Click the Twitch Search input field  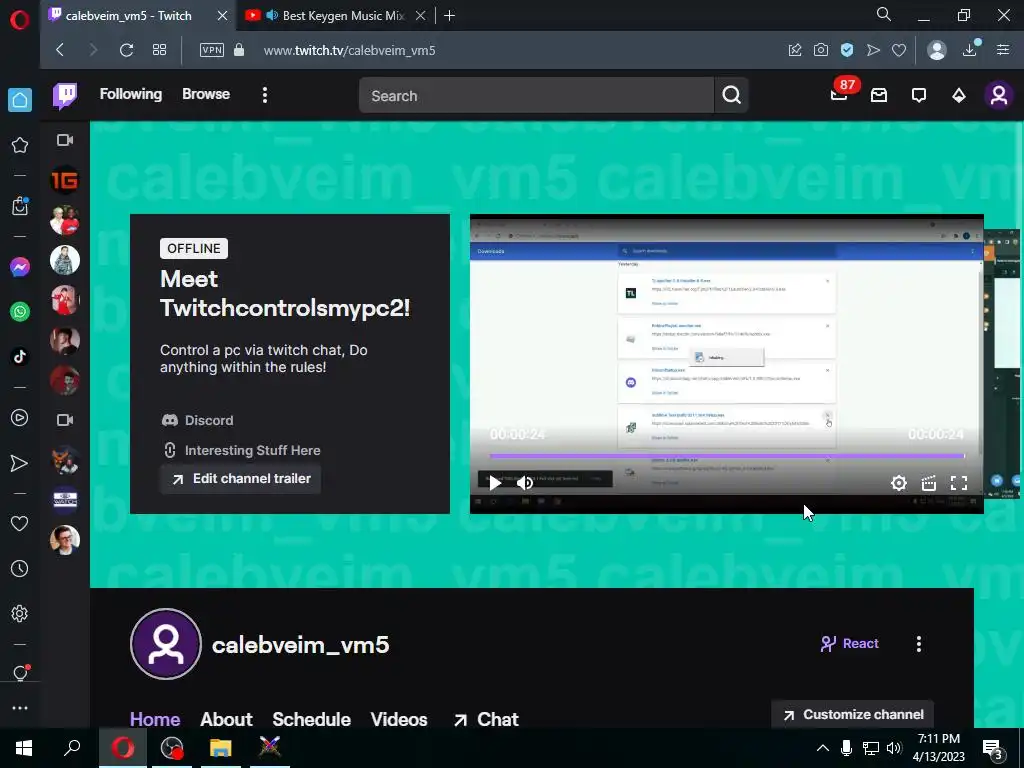point(536,95)
